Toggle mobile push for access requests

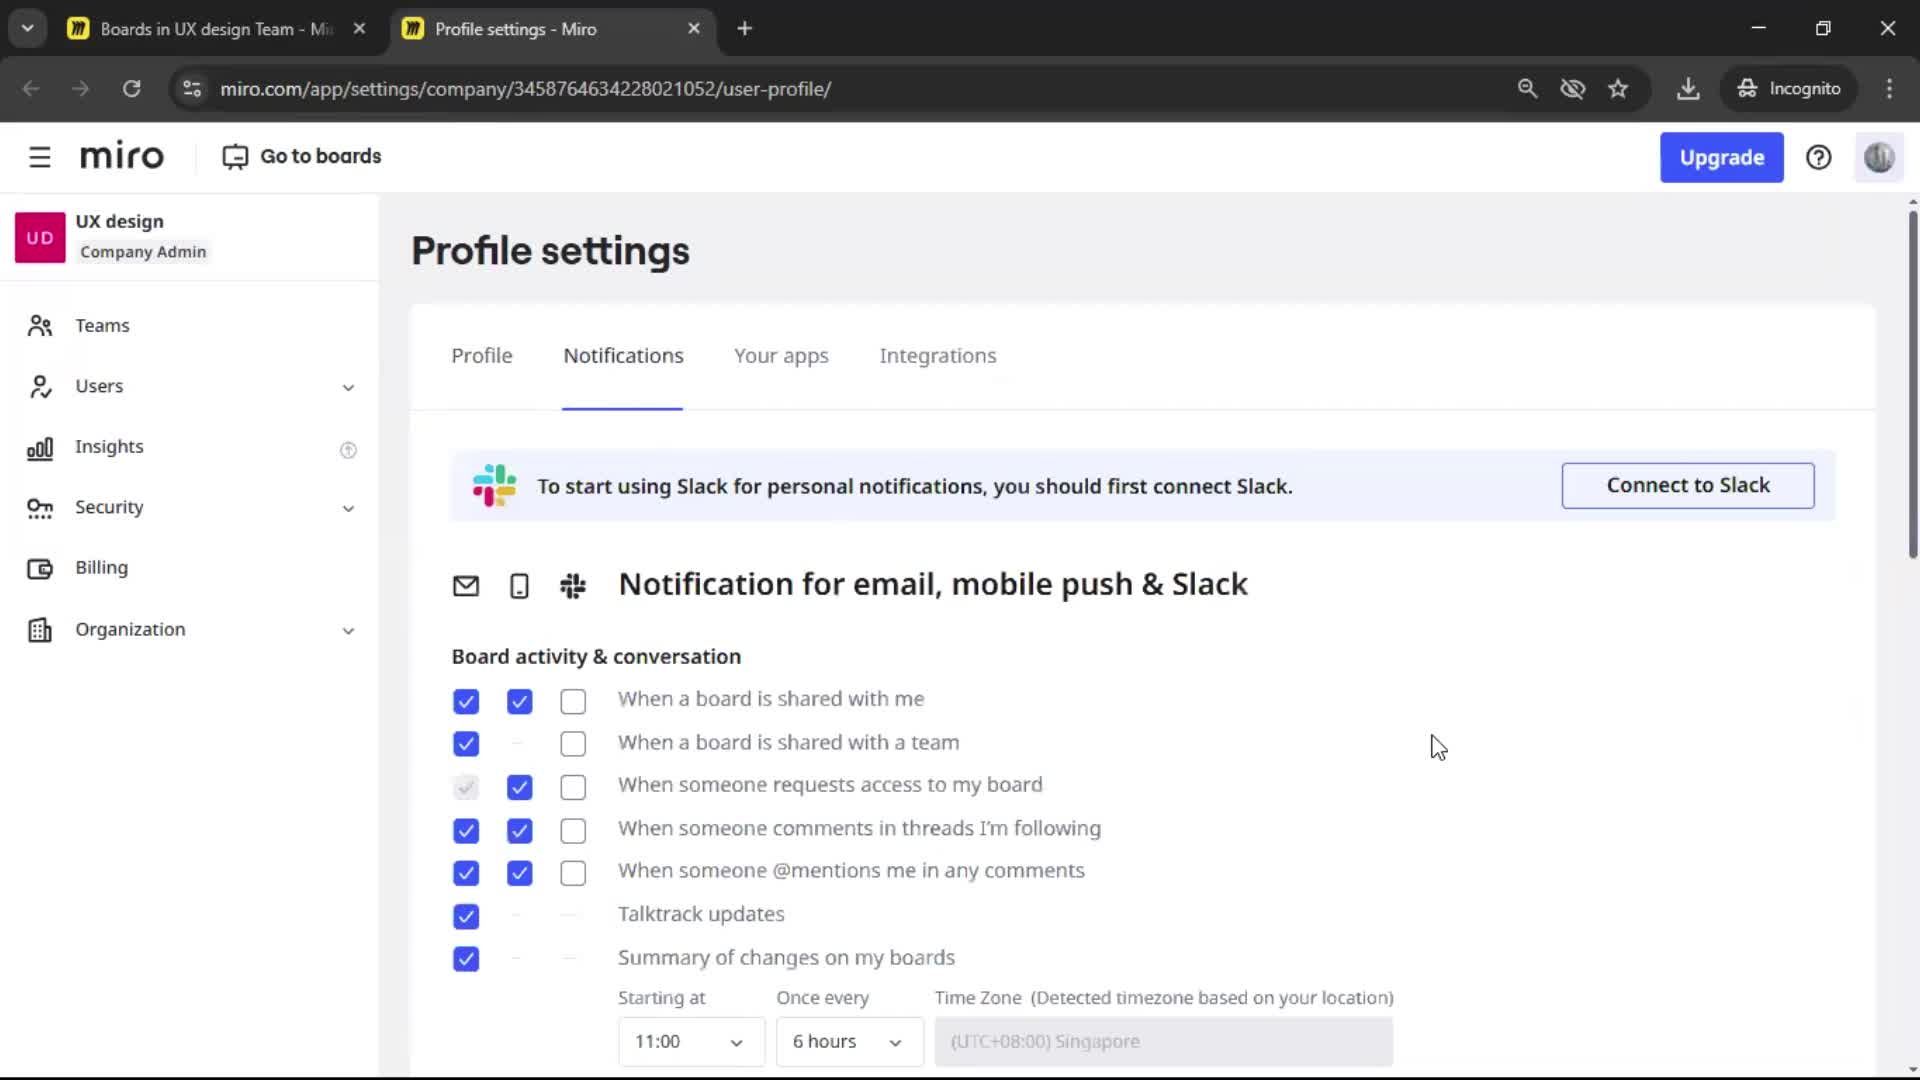[x=519, y=788]
